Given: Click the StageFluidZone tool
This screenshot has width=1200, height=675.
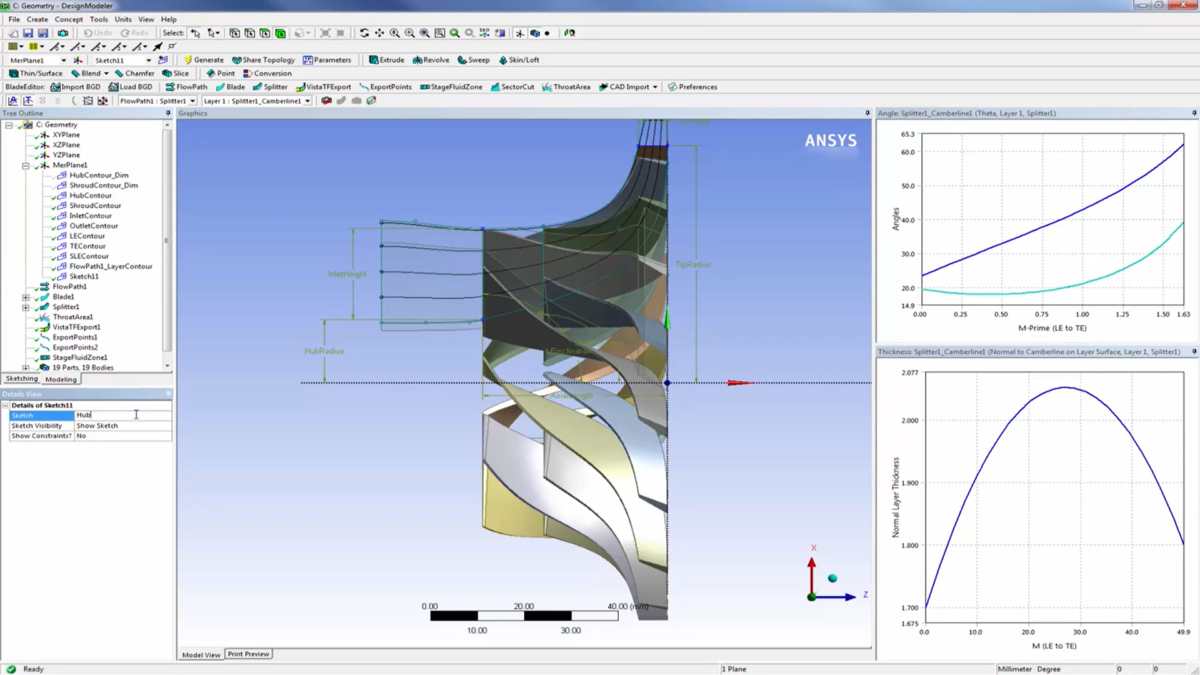Looking at the screenshot, I should point(451,87).
